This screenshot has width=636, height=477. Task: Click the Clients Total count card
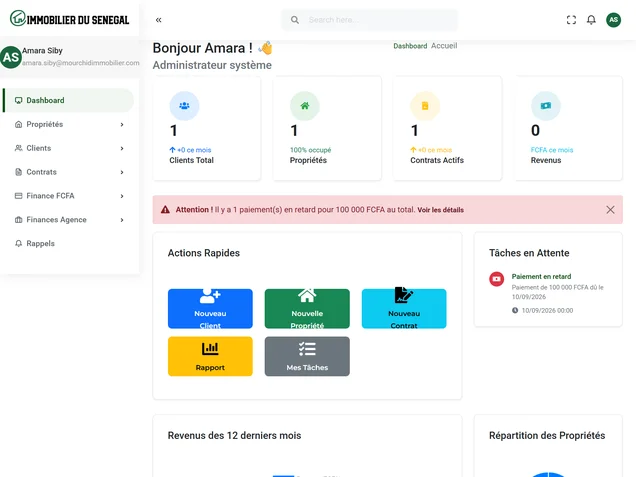pos(207,128)
